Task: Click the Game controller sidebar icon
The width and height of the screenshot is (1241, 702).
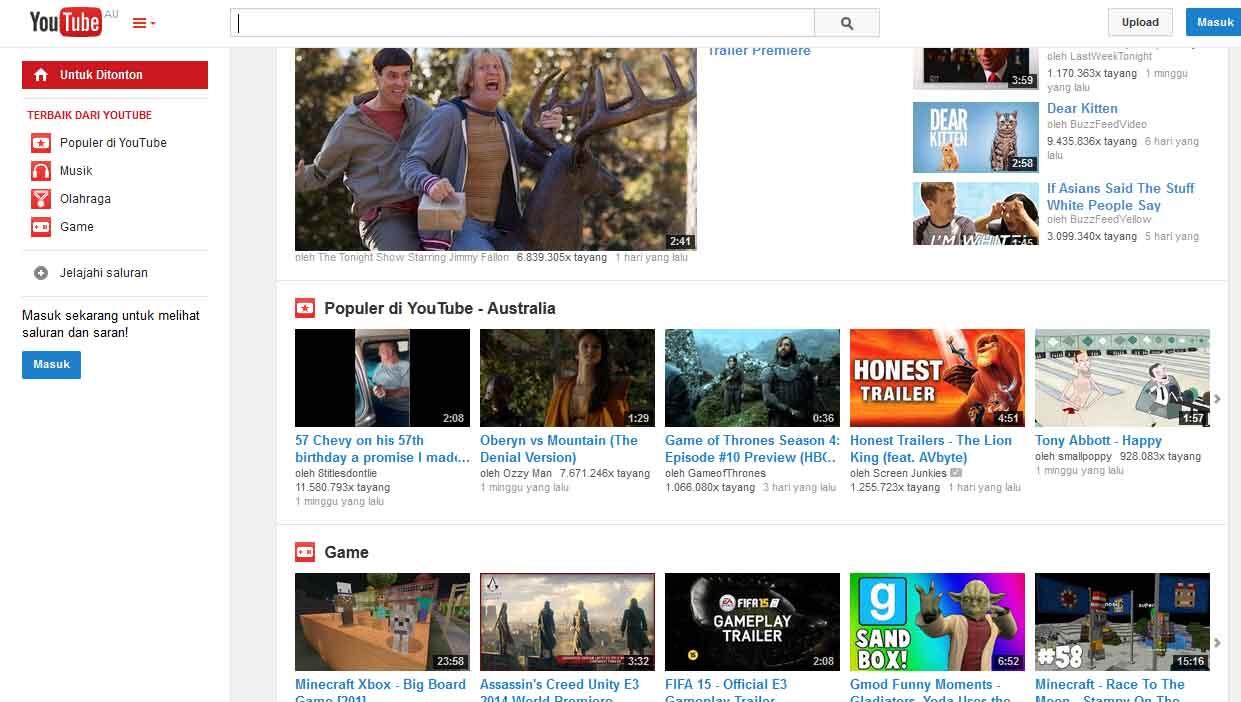Action: point(41,227)
